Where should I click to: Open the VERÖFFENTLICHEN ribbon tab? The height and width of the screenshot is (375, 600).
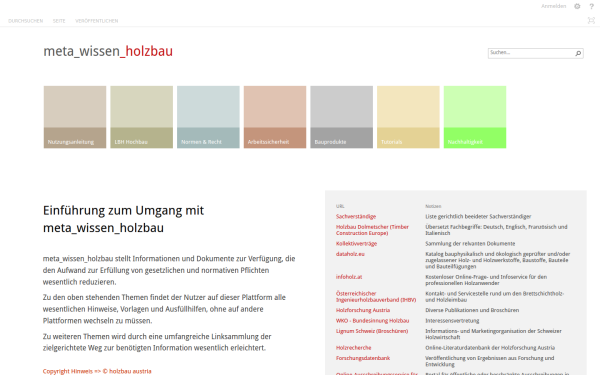pyautogui.click(x=96, y=21)
